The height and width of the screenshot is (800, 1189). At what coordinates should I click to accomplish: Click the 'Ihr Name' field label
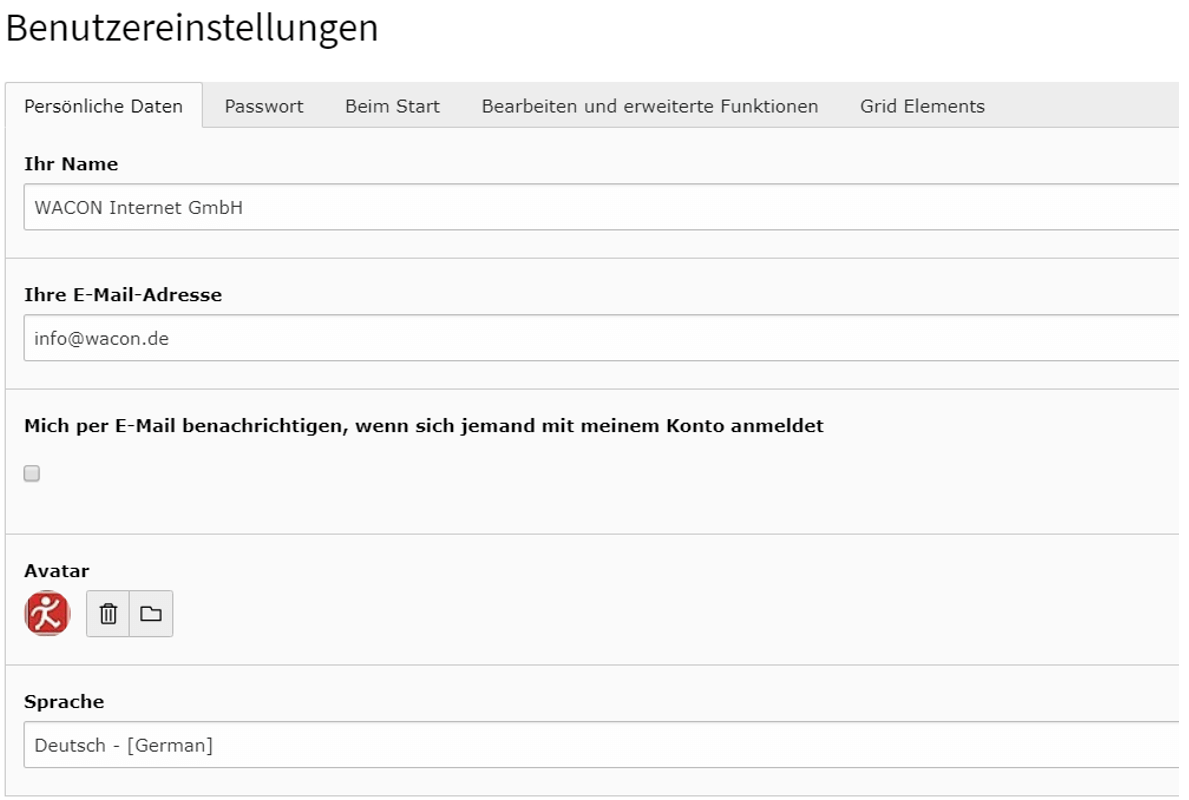click(71, 164)
